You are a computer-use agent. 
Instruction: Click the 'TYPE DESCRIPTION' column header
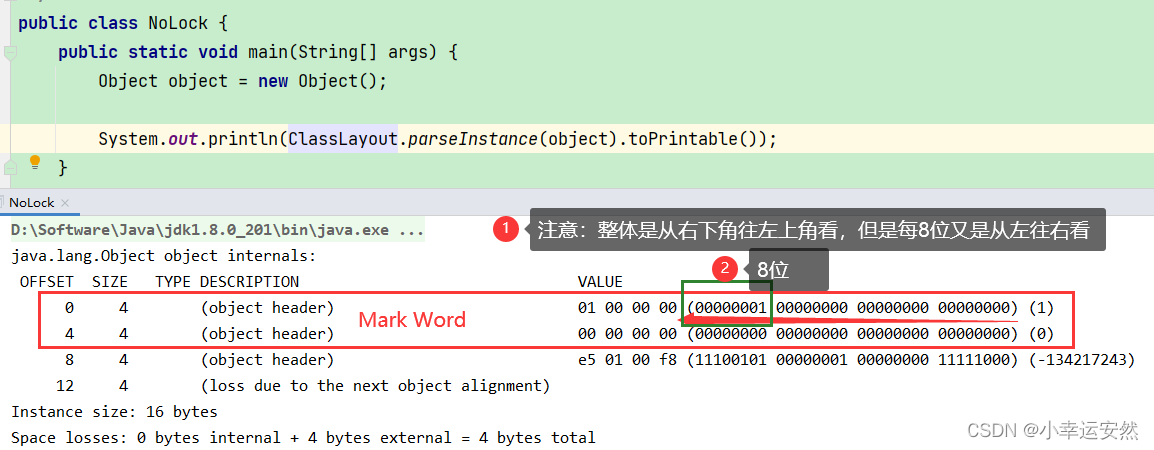click(227, 281)
